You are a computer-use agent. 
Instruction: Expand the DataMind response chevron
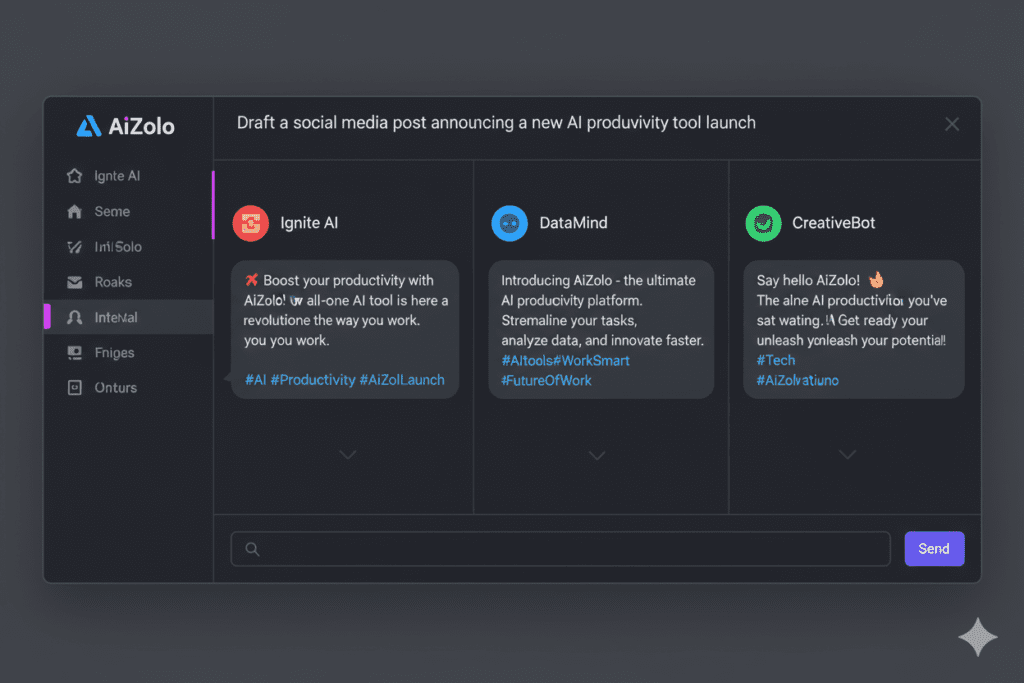point(597,455)
